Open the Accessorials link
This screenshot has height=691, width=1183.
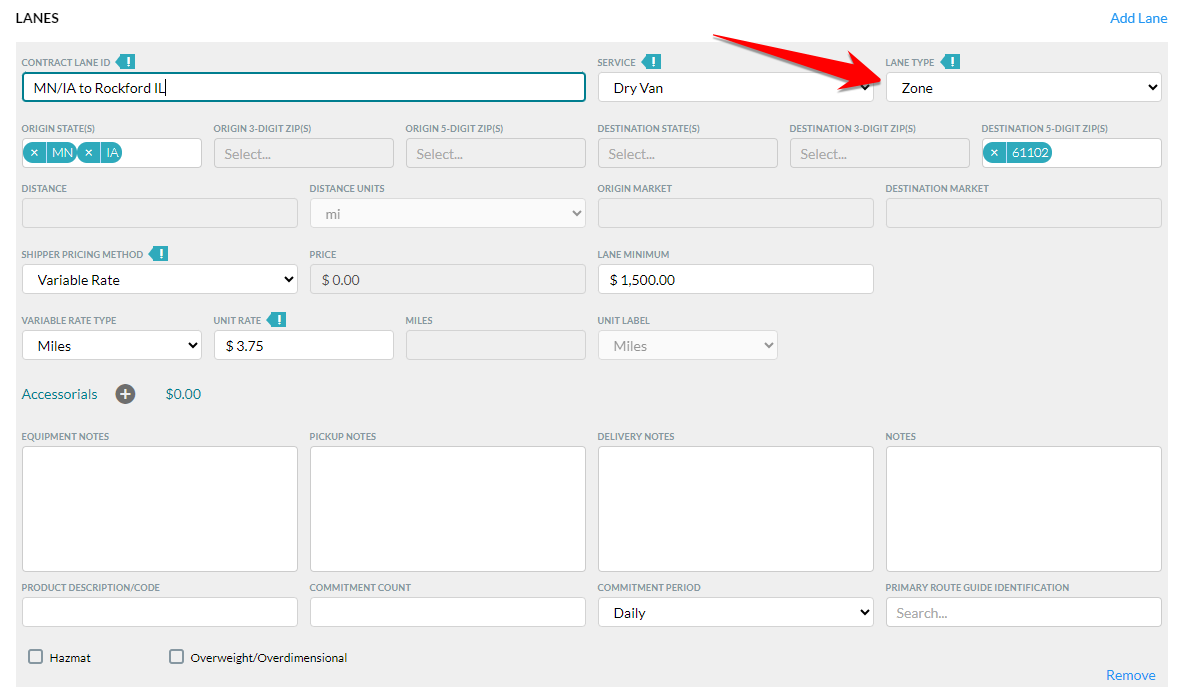click(x=60, y=394)
